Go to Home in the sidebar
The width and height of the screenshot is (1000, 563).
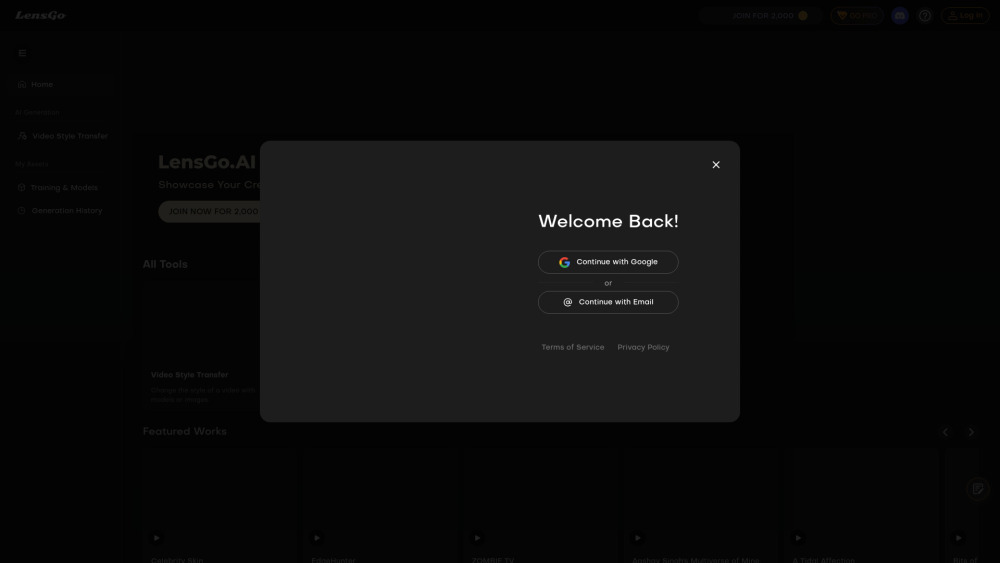[41, 85]
